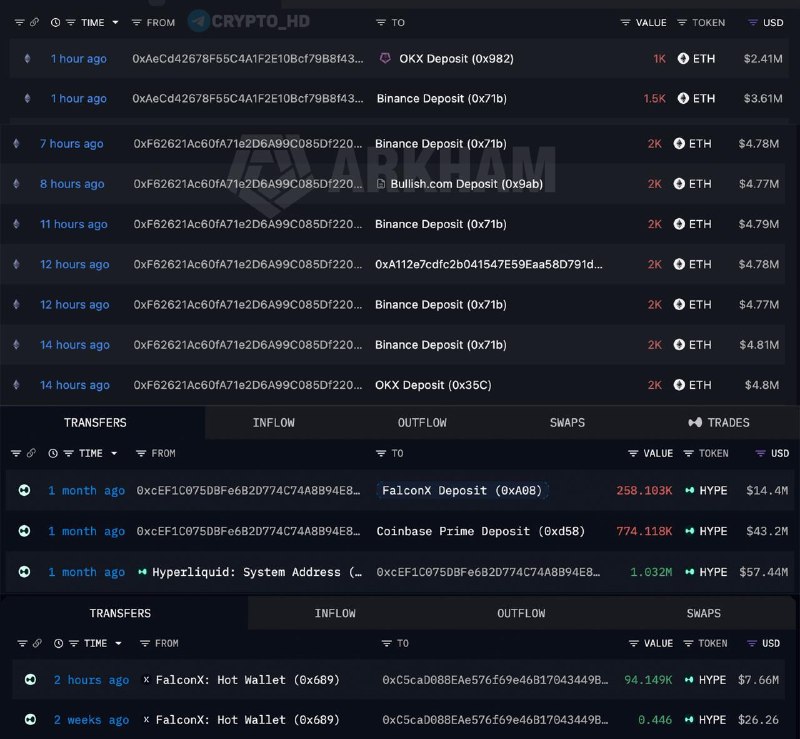The image size is (800, 739).
Task: Click the link icon in bottom table header
Action: 37,643
